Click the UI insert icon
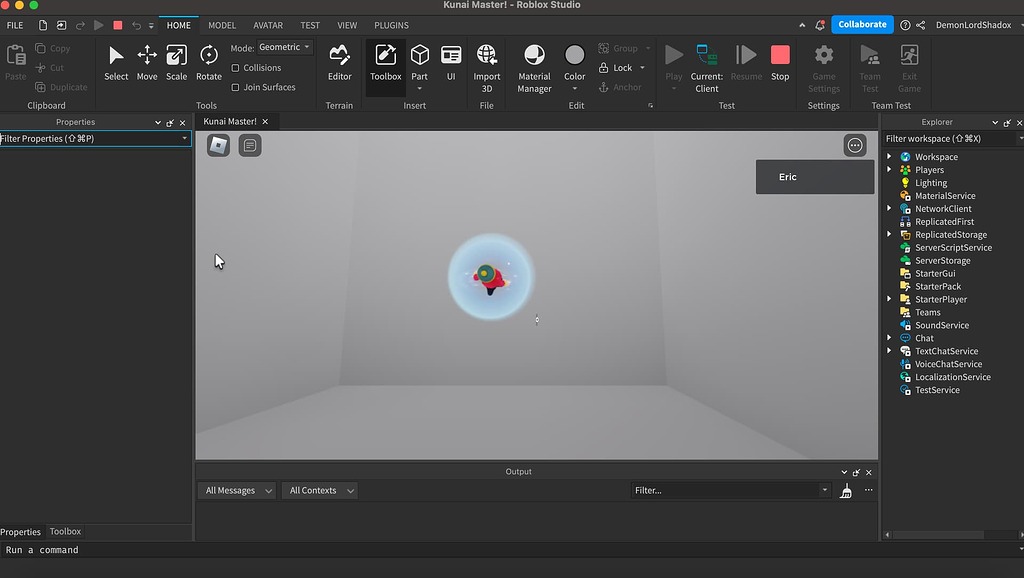Screen dimensions: 1024x578 click(x=451, y=62)
